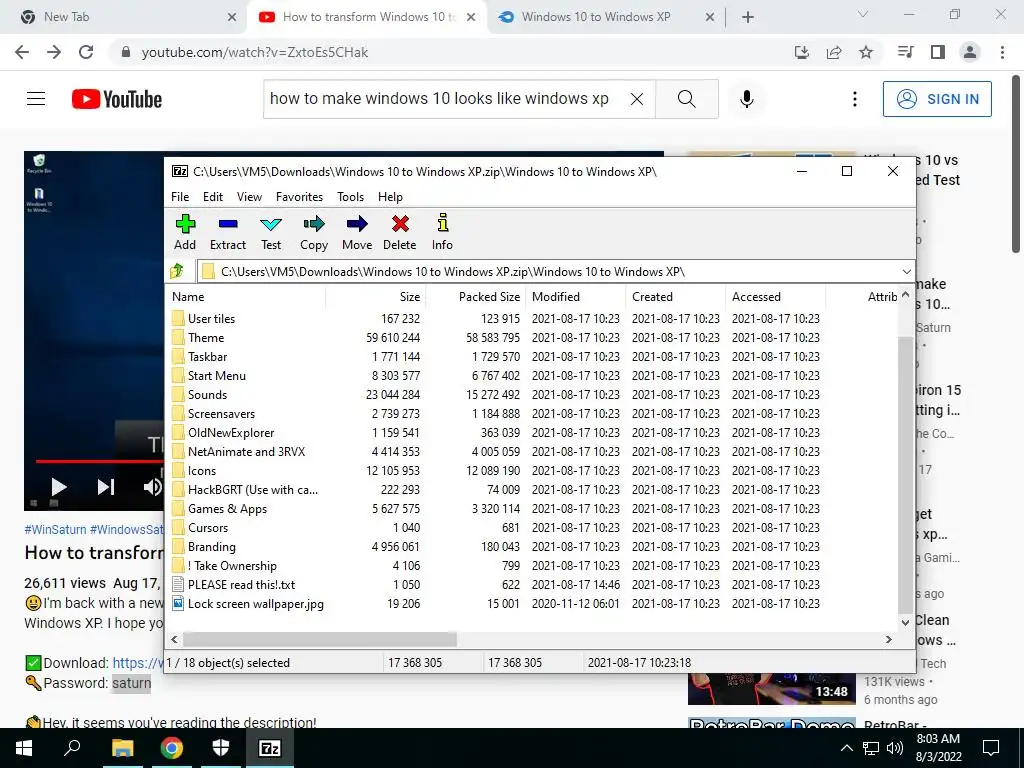Viewport: 1024px width, 768px height.
Task: Click the Windows Start button
Action: pos(24,748)
